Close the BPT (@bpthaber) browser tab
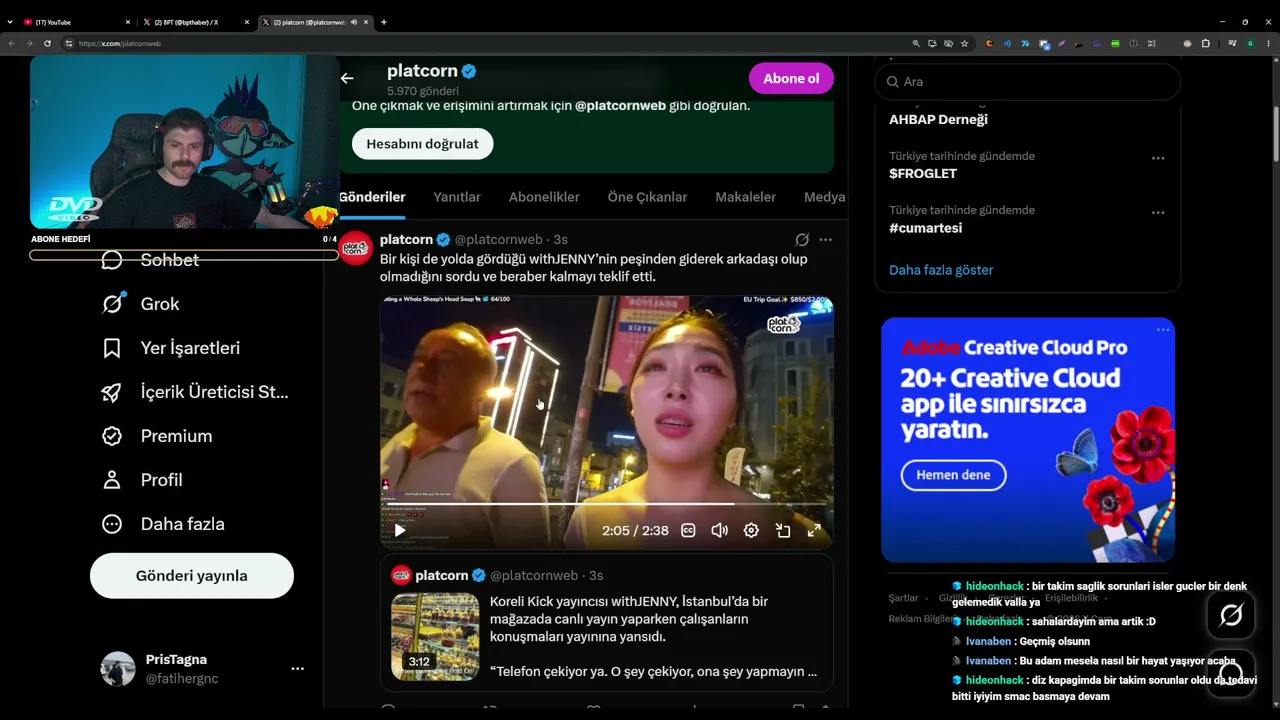The image size is (1280, 720). pos(247,22)
